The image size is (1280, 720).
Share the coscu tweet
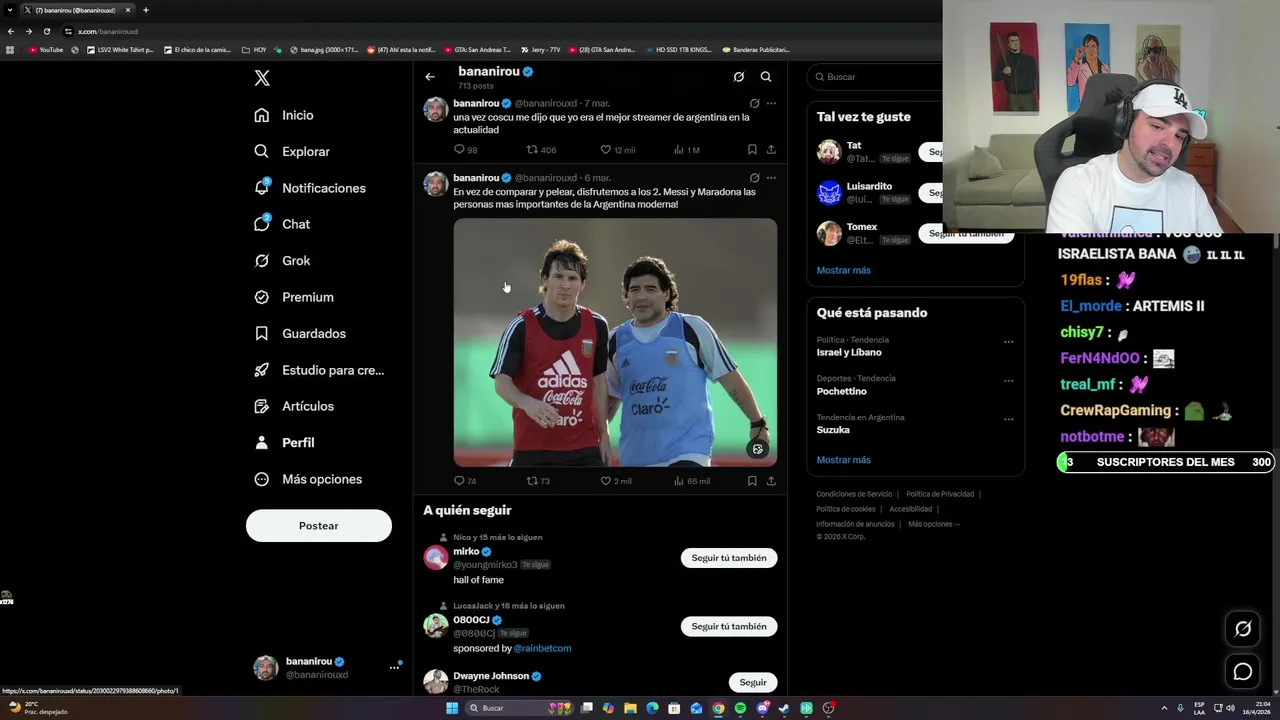[771, 150]
